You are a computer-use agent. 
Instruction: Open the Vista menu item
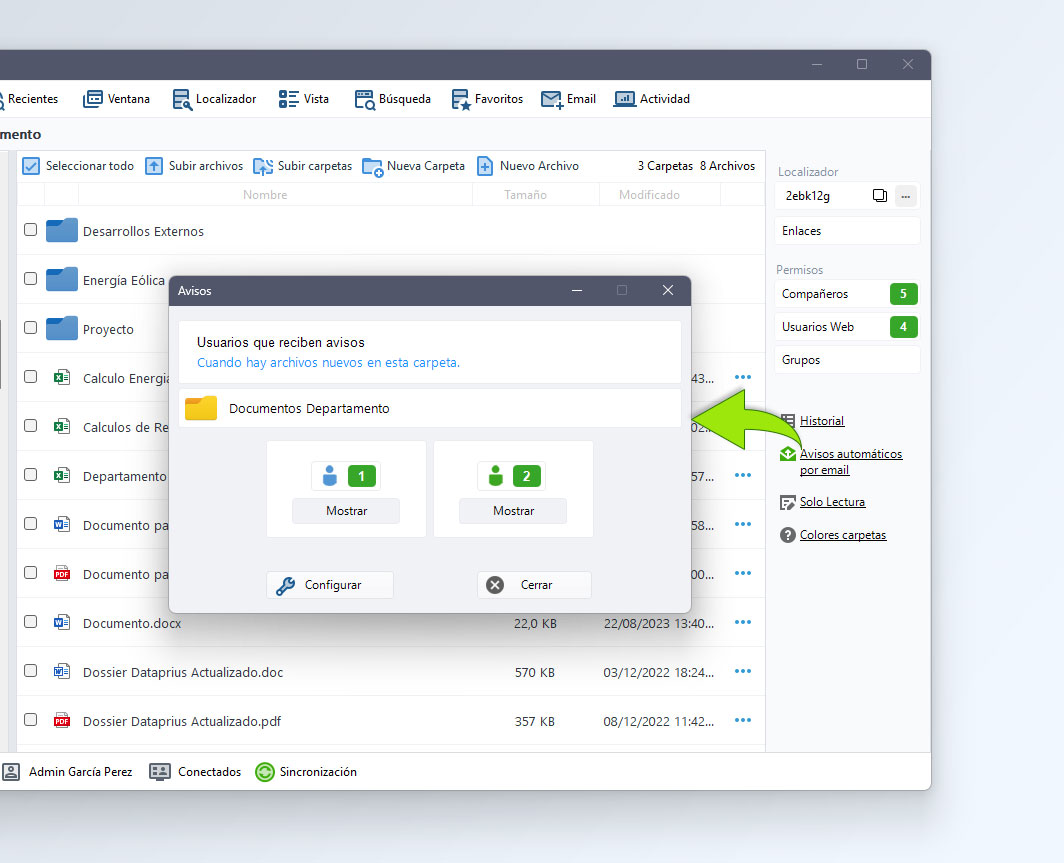pos(304,99)
